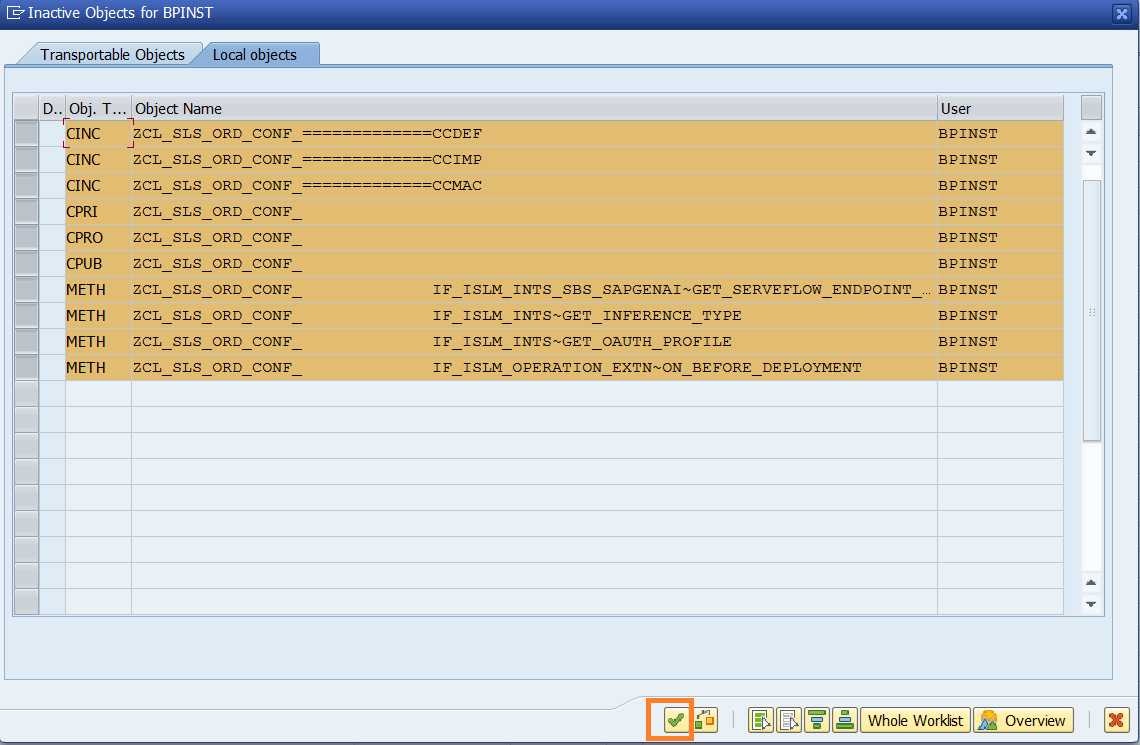
Task: Toggle row selector for GET_OAUTH_PROFILE method row
Action: point(26,342)
